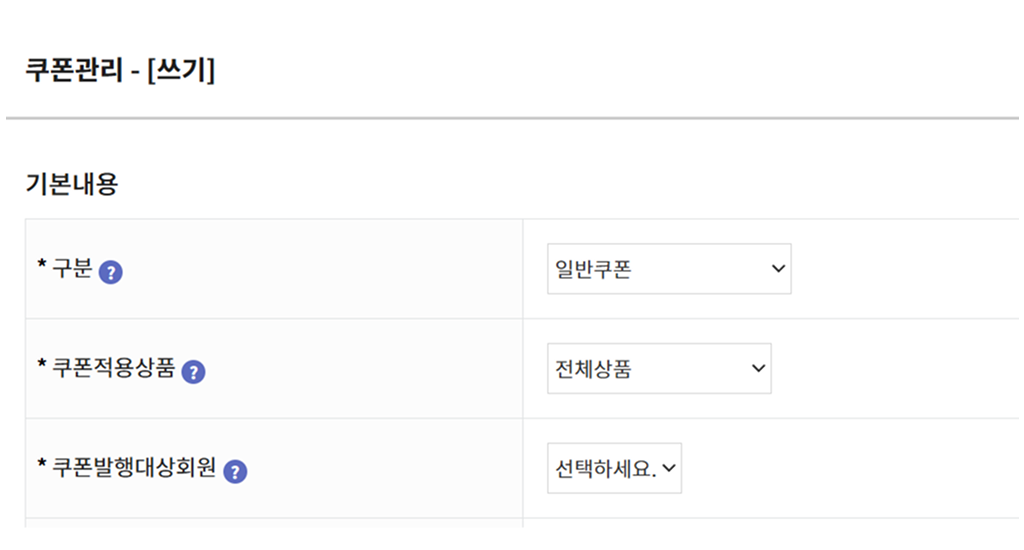Click the 구분 field label
Screen dimensions: 1024x550
point(71,269)
